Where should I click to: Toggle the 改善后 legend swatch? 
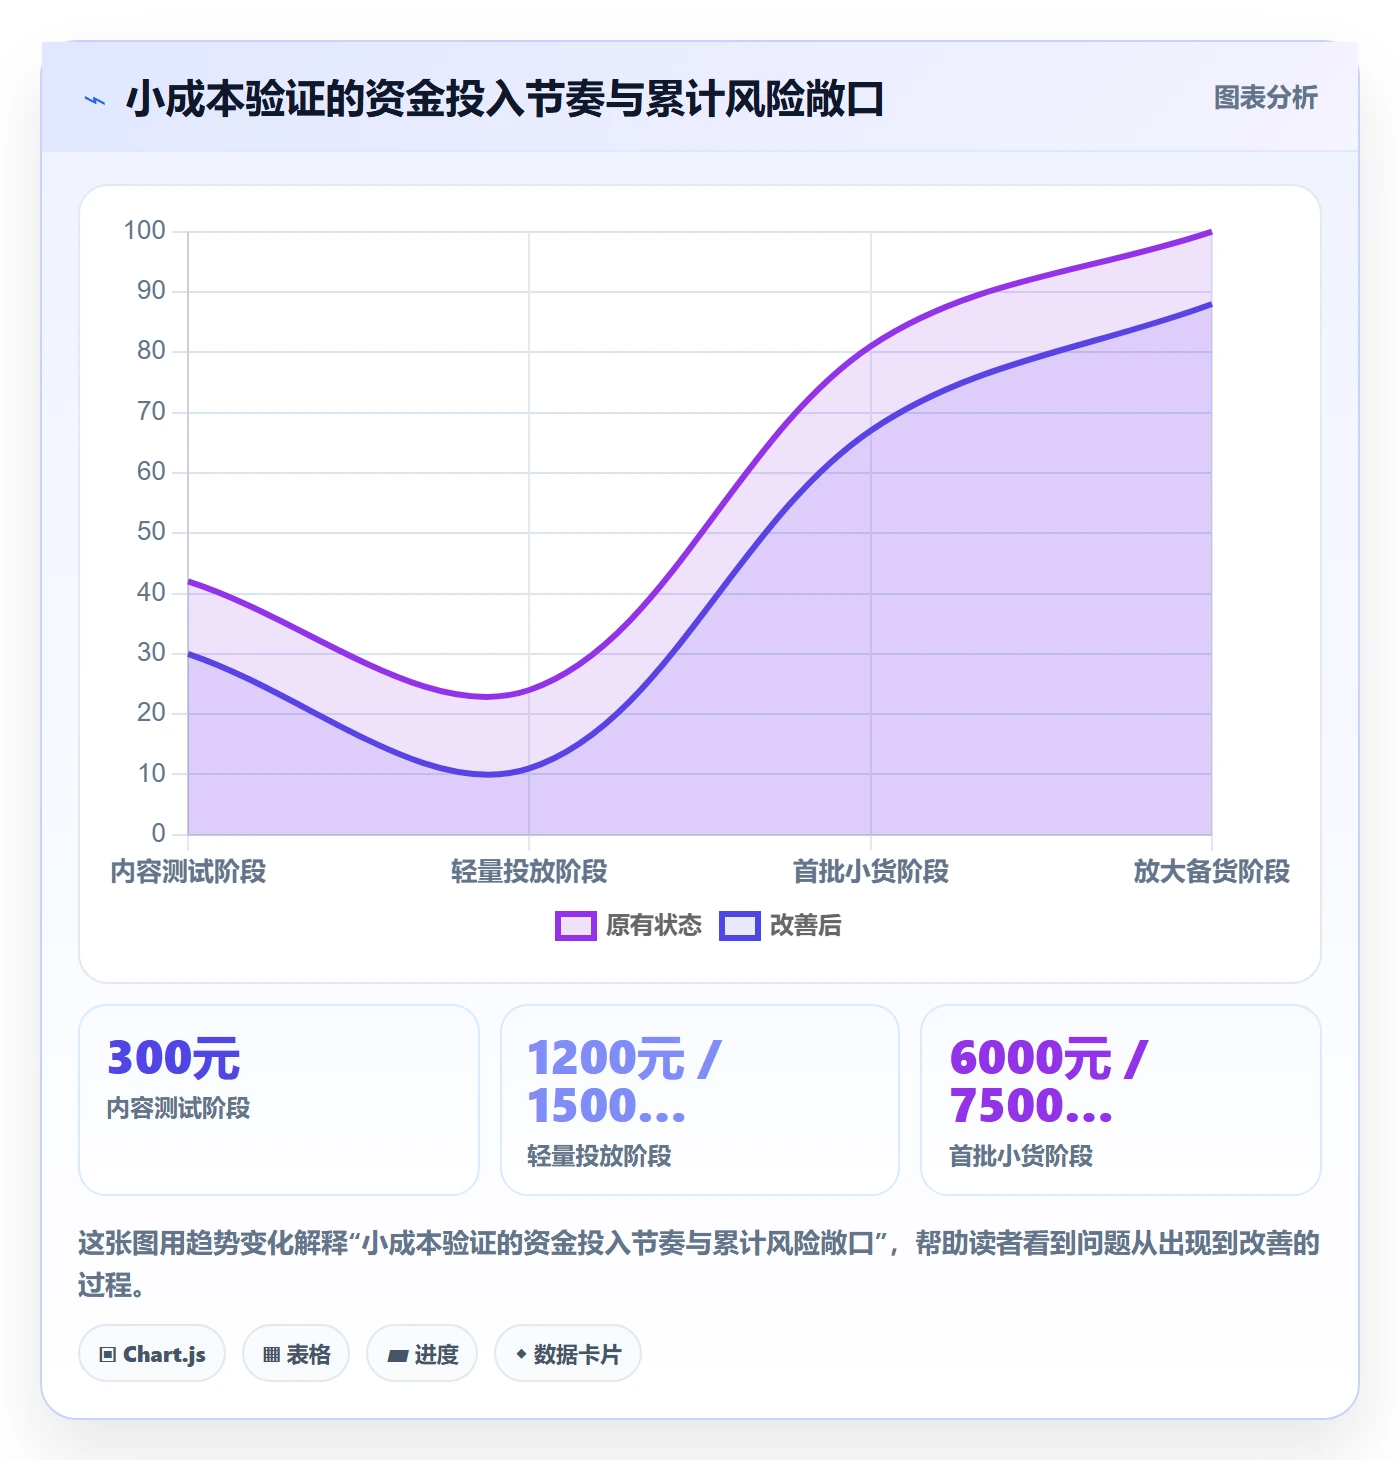point(740,926)
